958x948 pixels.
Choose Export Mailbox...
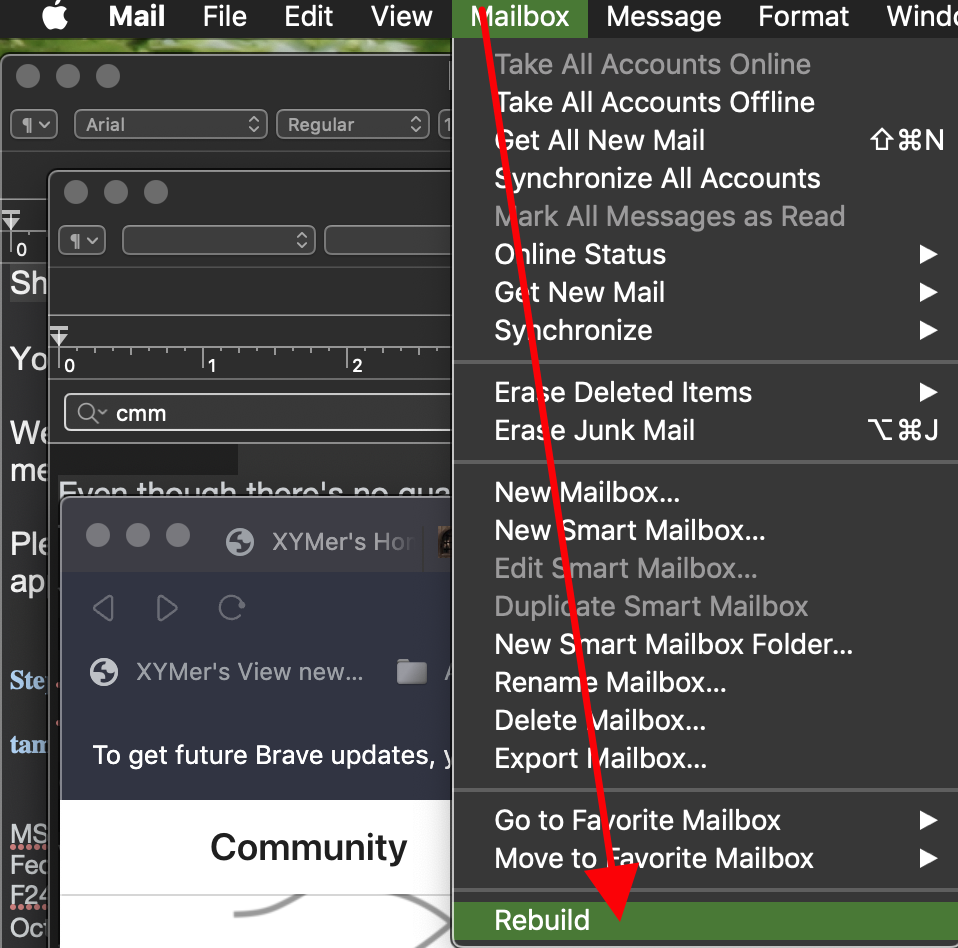click(706, 758)
